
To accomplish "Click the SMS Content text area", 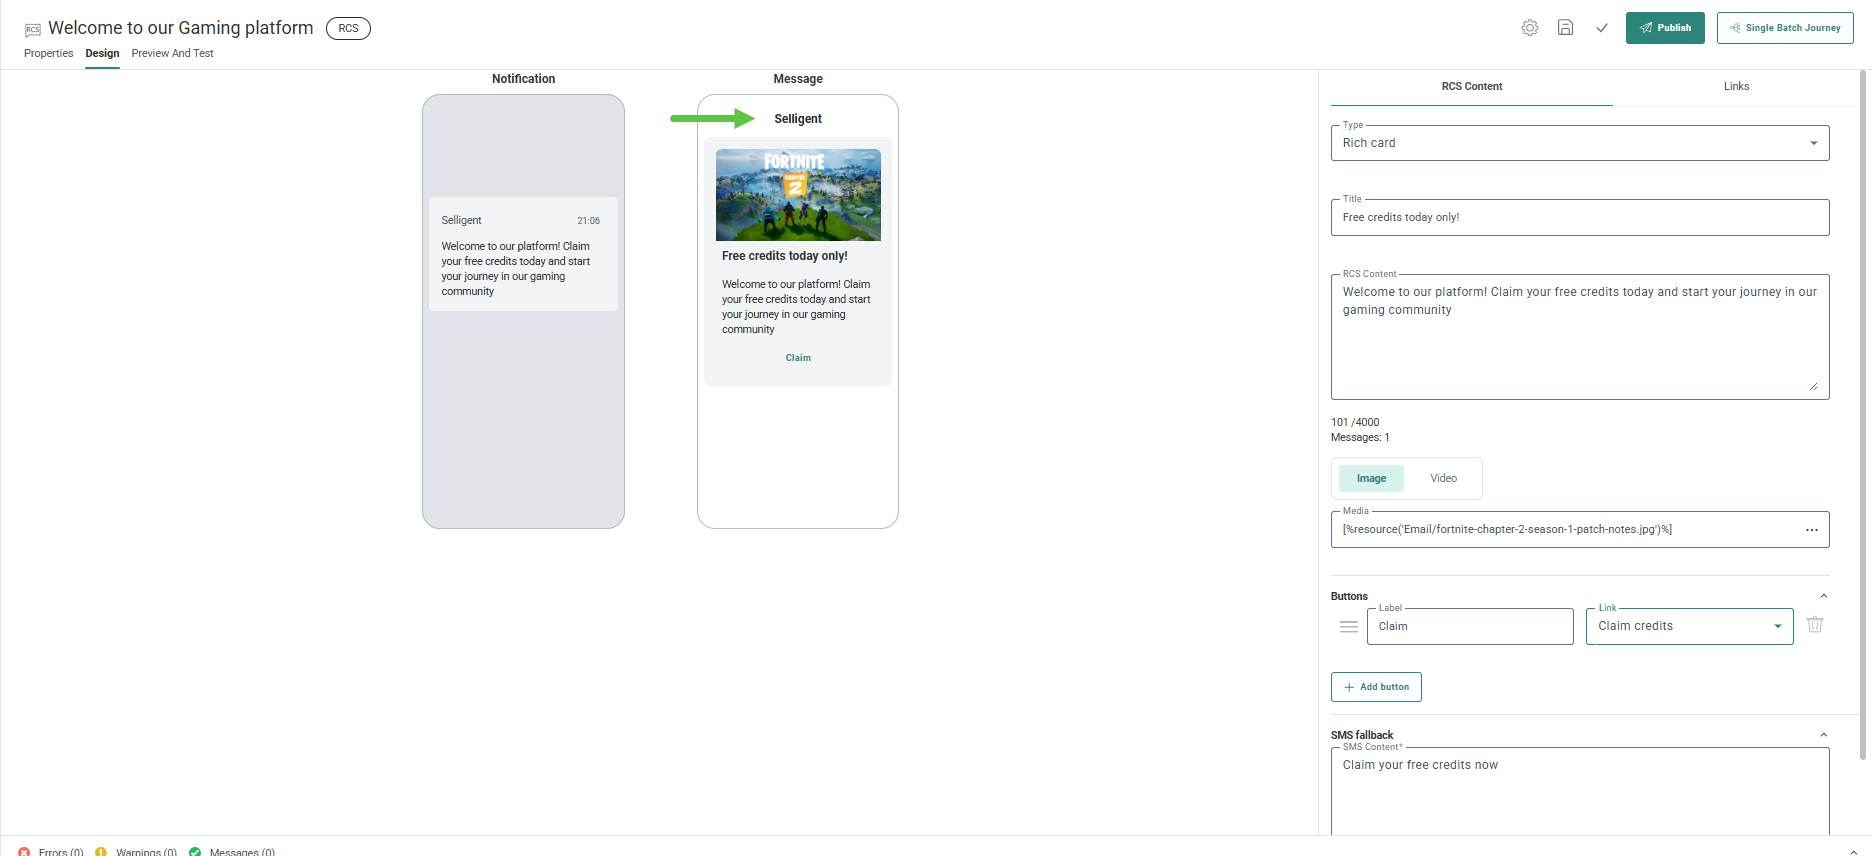I will (1580, 791).
